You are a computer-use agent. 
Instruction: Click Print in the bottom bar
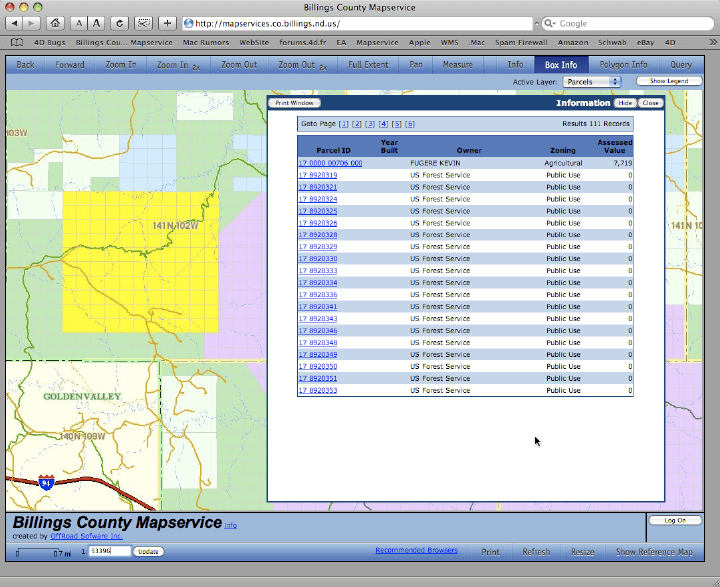(x=490, y=552)
